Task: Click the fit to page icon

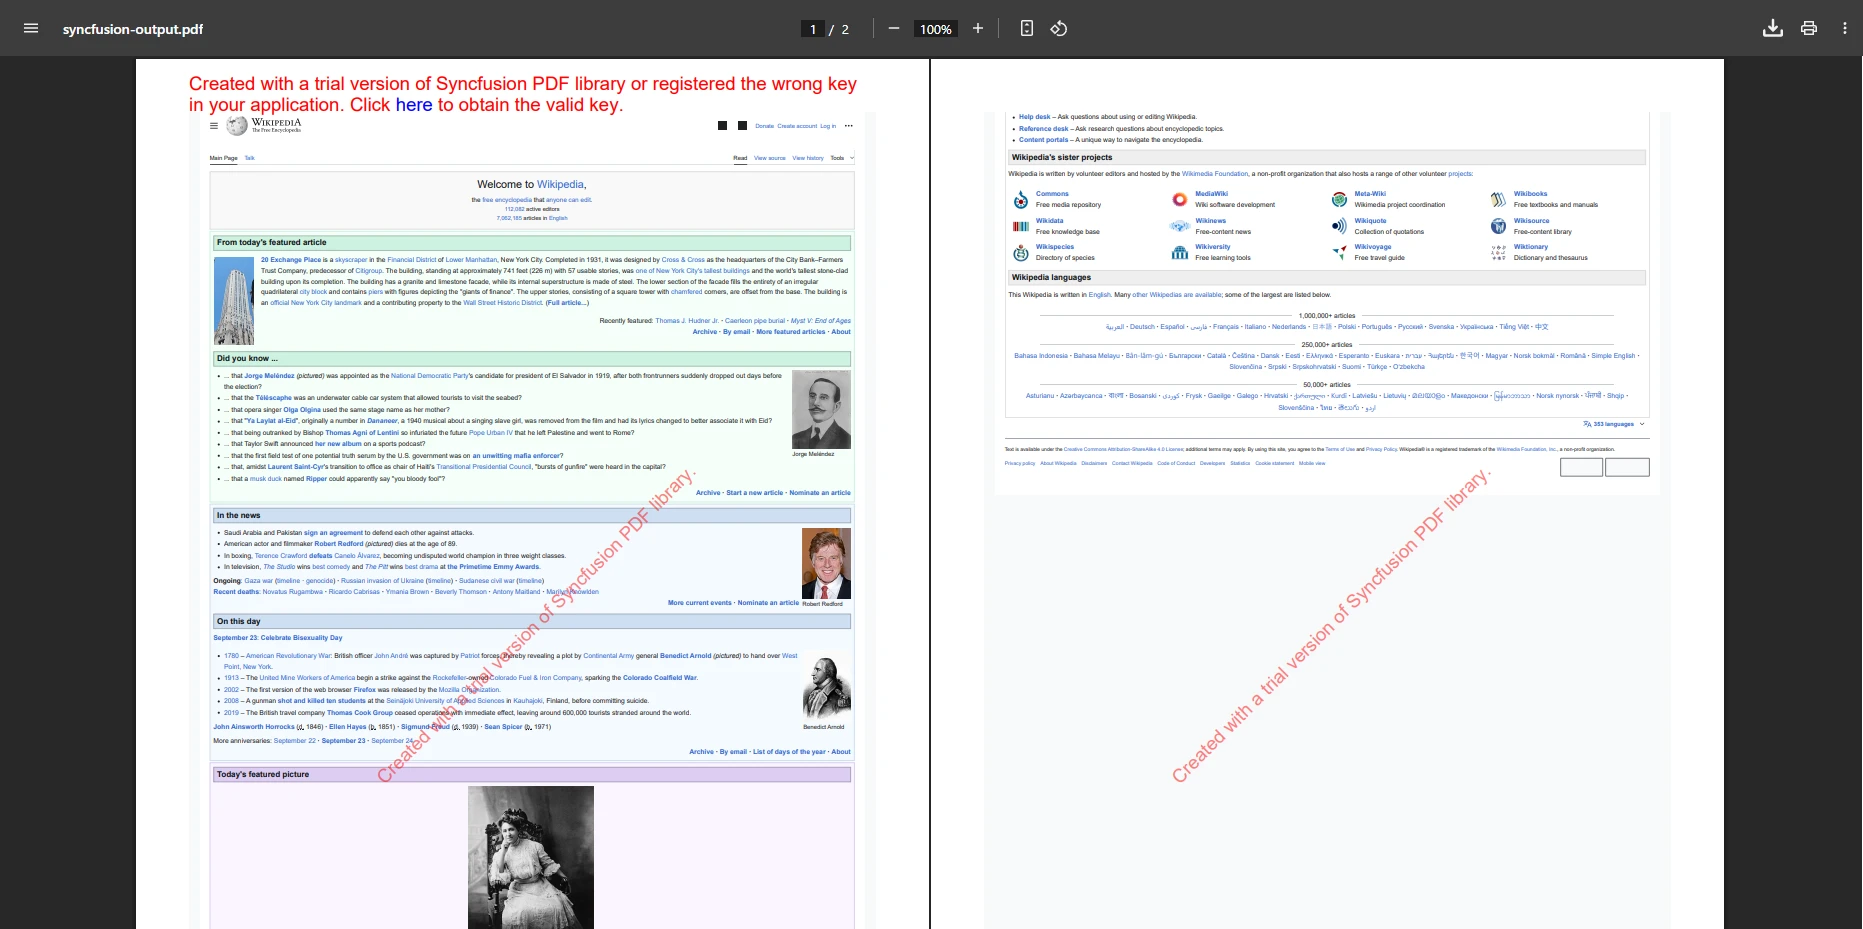Action: point(1026,28)
